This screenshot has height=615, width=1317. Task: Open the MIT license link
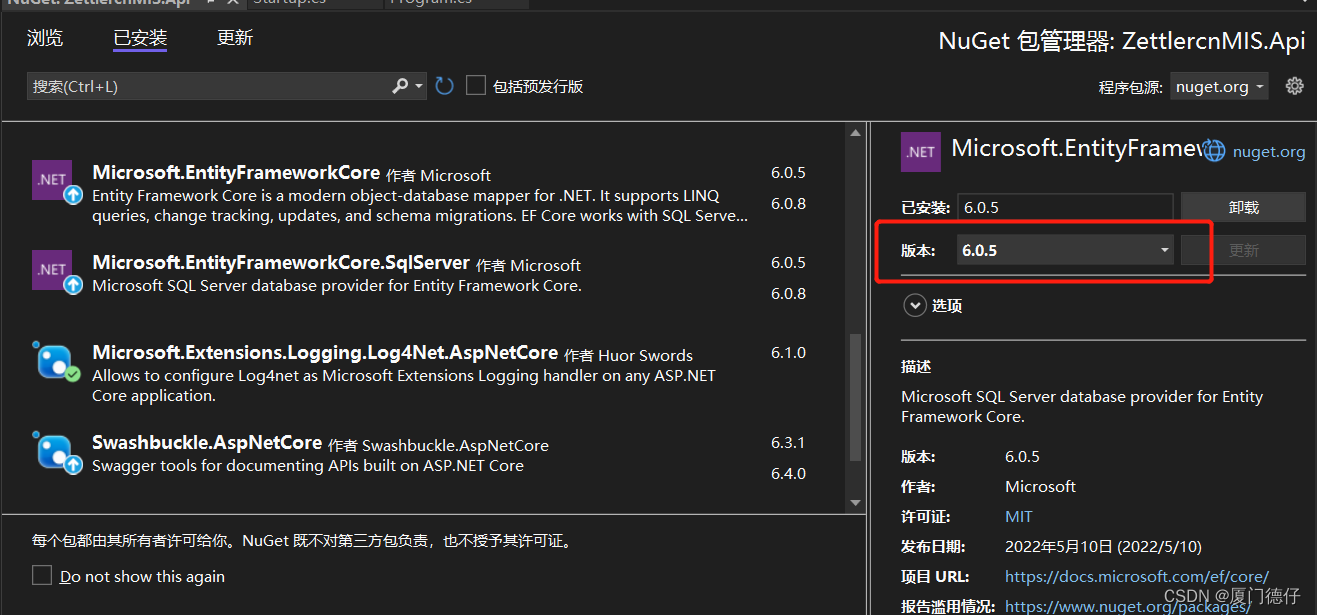tap(1019, 517)
